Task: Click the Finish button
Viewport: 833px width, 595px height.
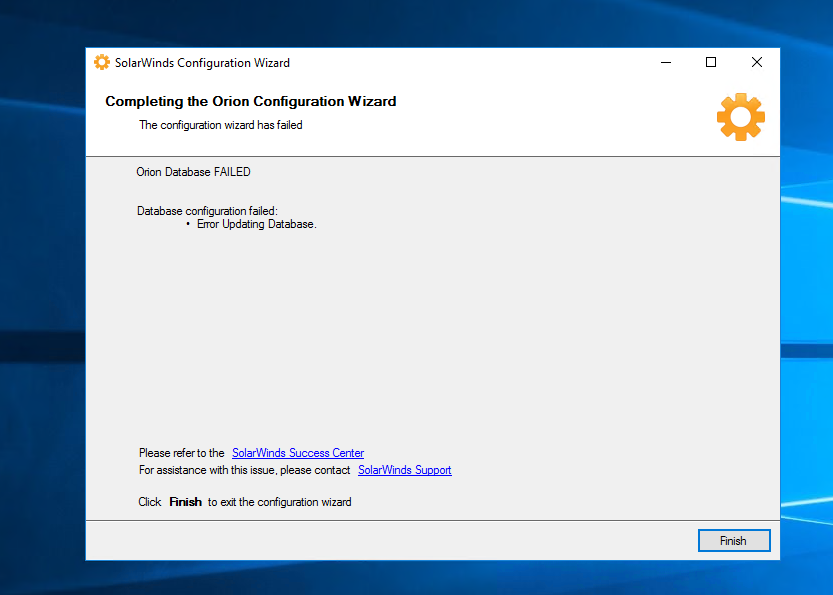Action: (734, 540)
